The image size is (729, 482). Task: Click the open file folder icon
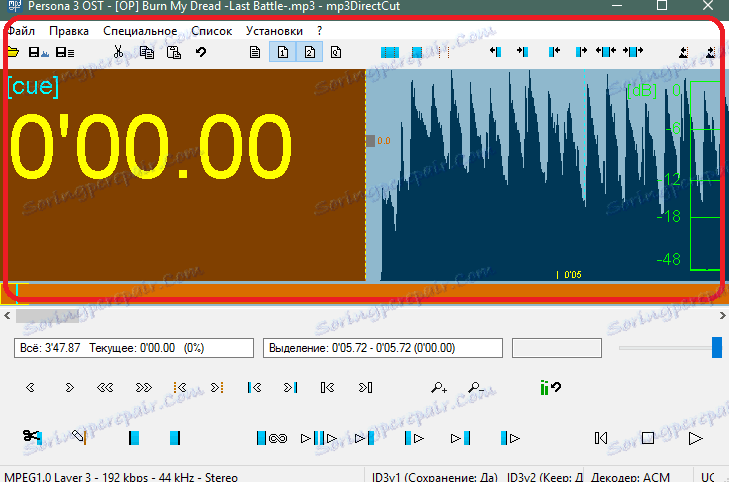coord(13,52)
